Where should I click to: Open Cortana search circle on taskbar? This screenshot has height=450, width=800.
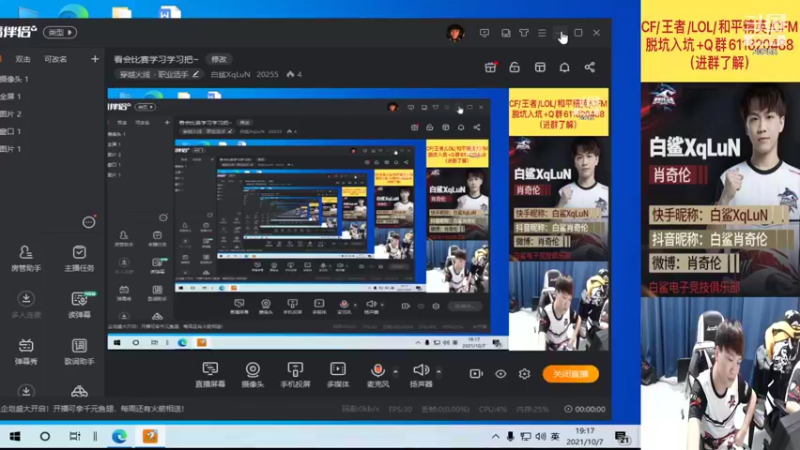(x=45, y=436)
